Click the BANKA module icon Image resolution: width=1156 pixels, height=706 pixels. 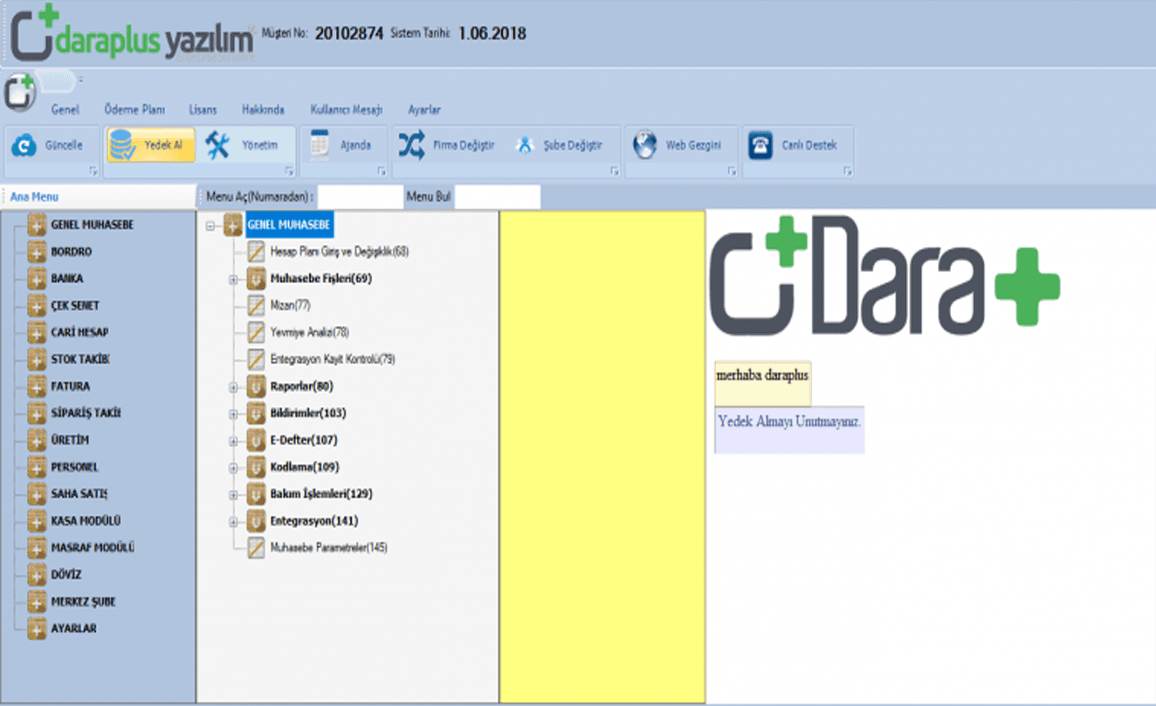coord(37,279)
